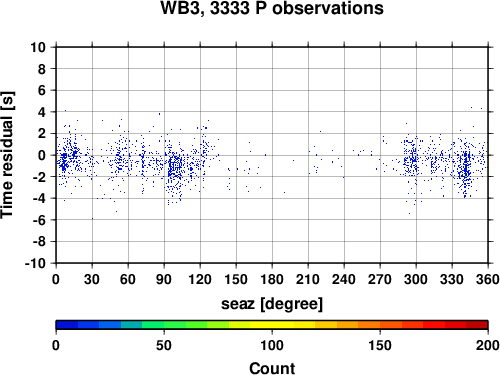Click the colorbar tick label 50

(164, 345)
